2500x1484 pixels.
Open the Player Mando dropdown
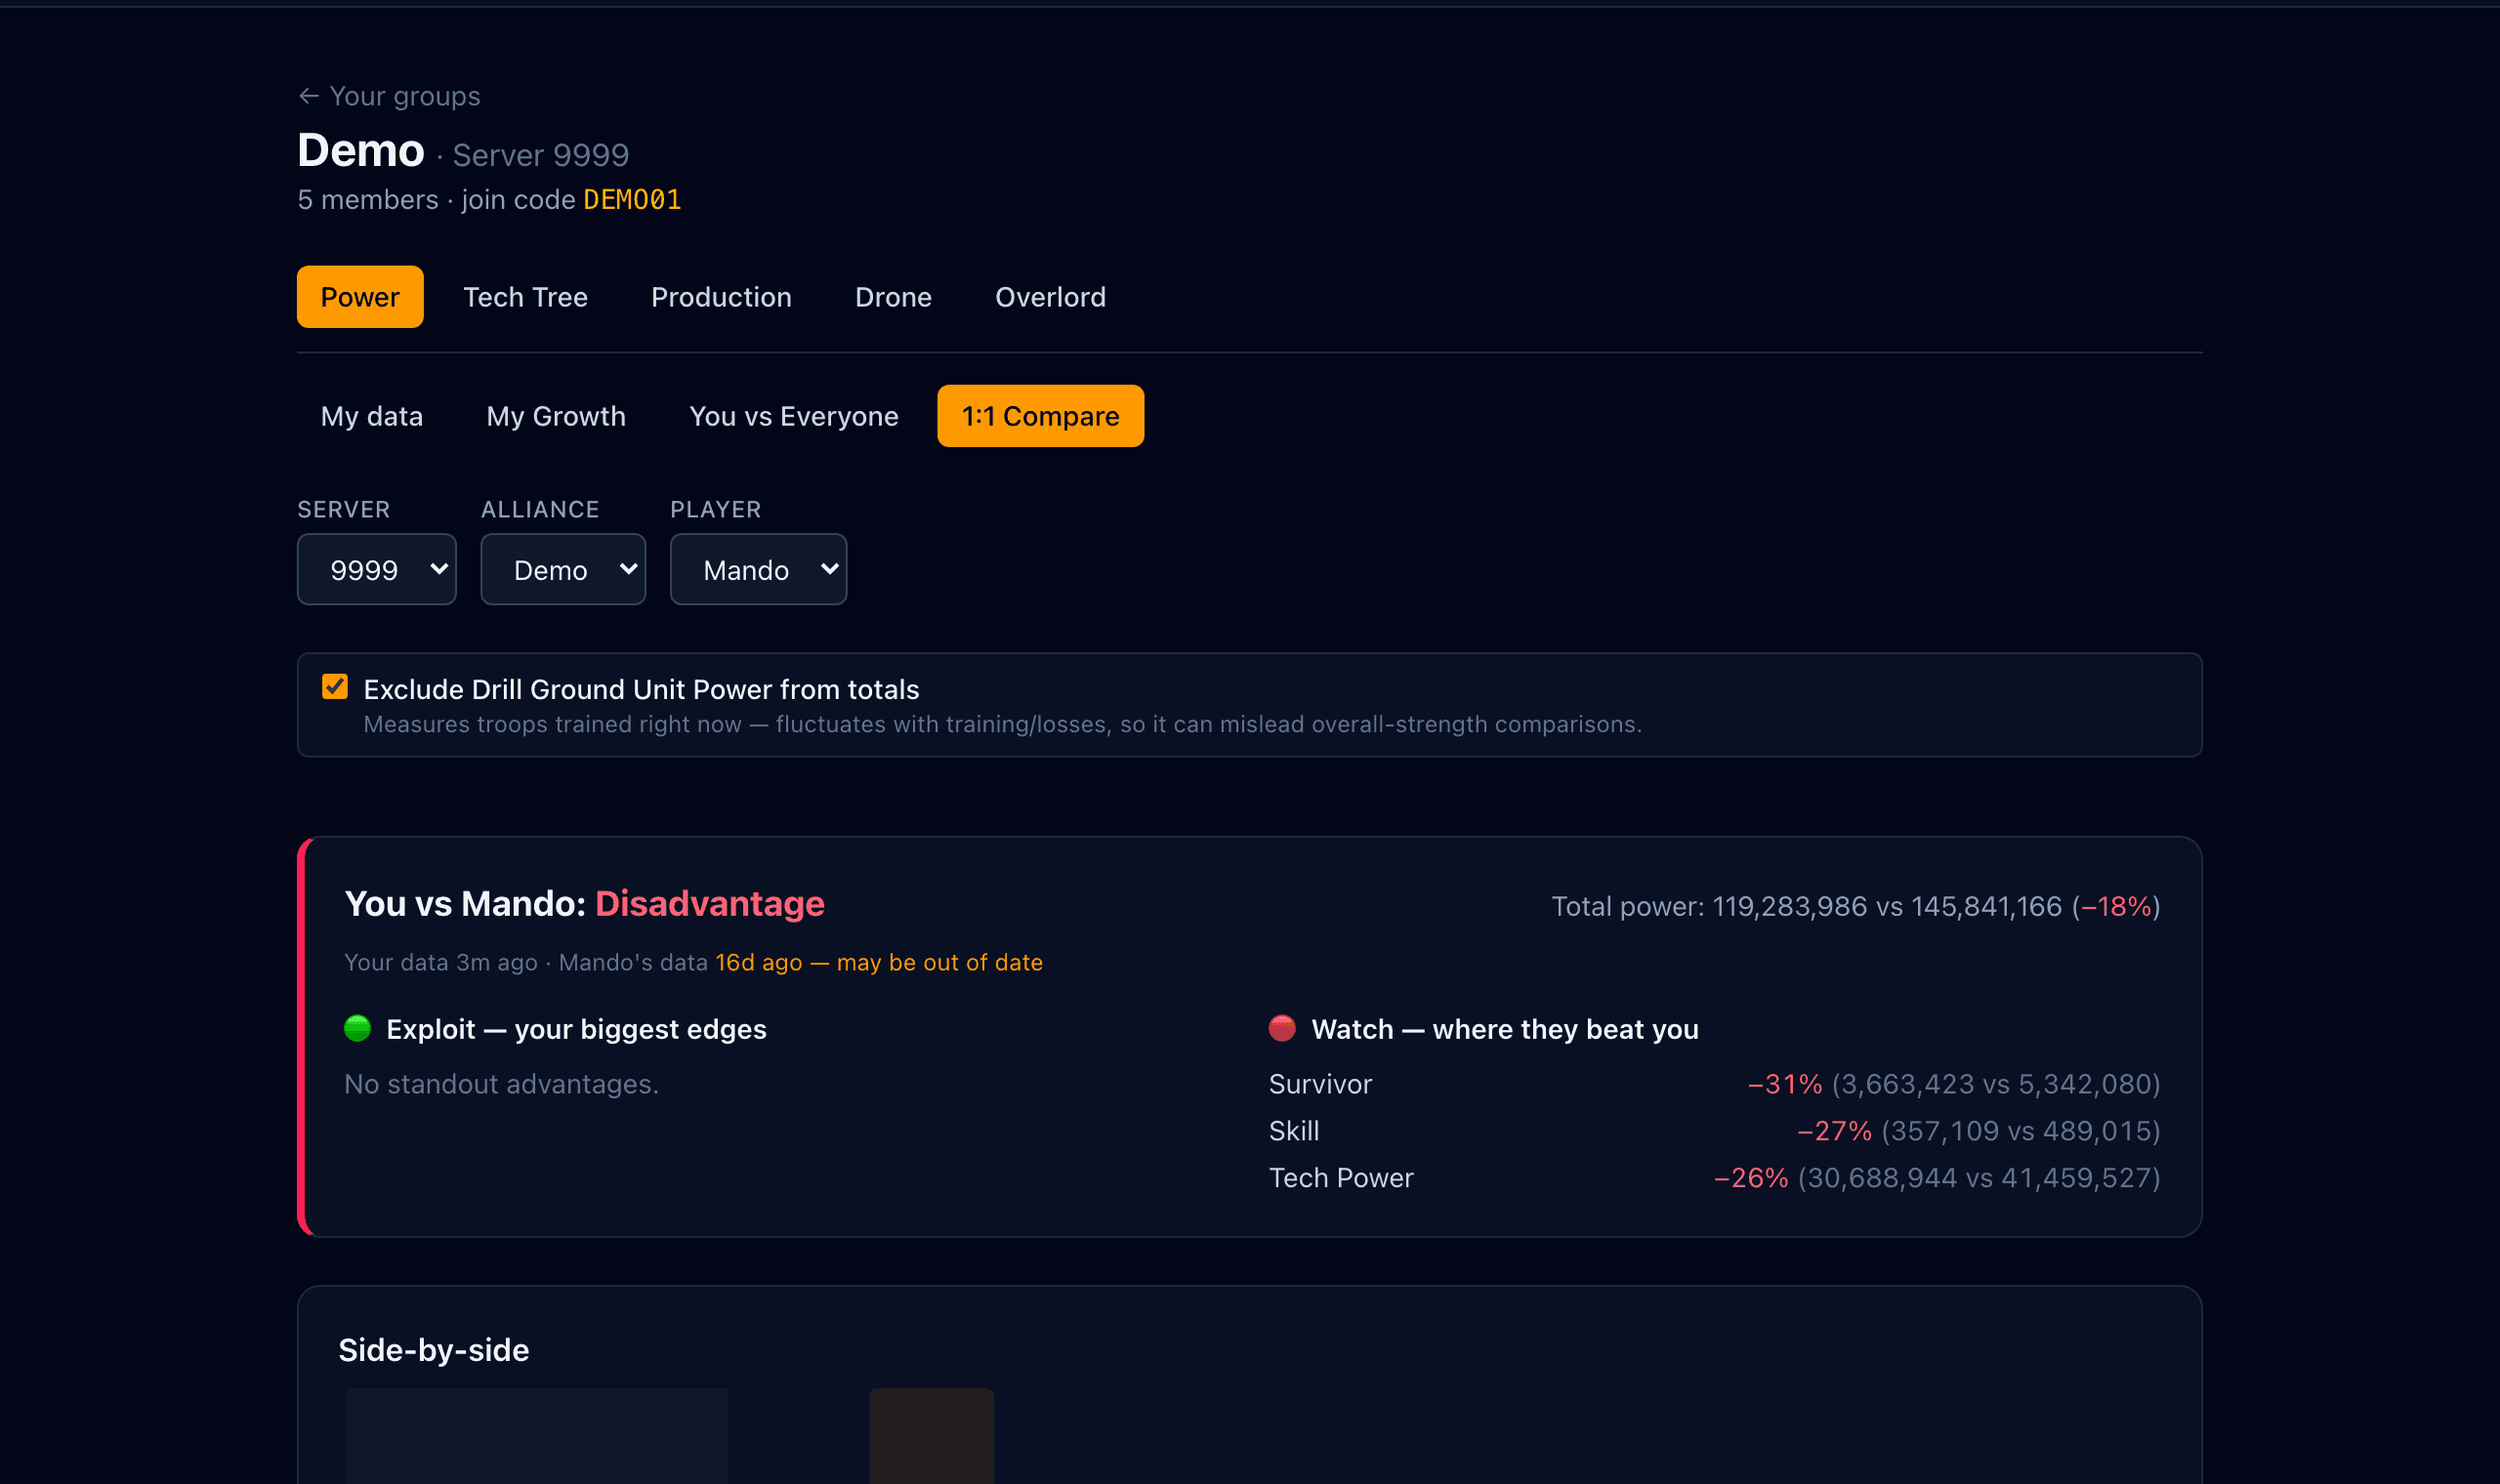(758, 569)
